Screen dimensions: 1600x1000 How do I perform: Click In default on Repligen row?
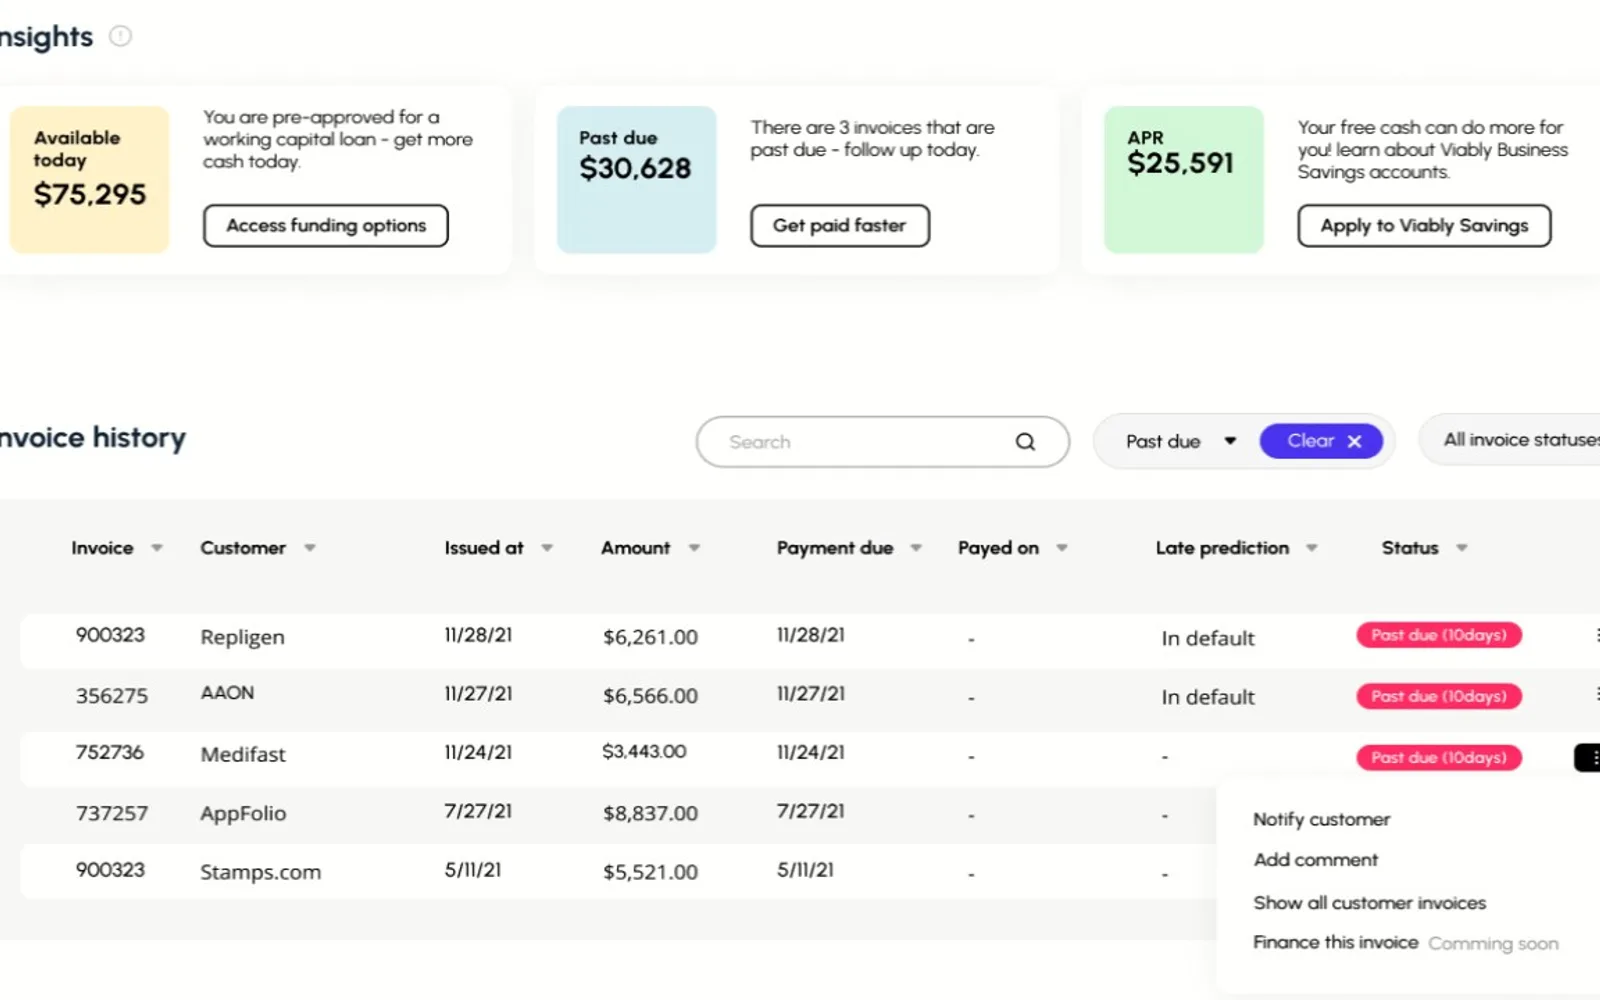click(1208, 638)
